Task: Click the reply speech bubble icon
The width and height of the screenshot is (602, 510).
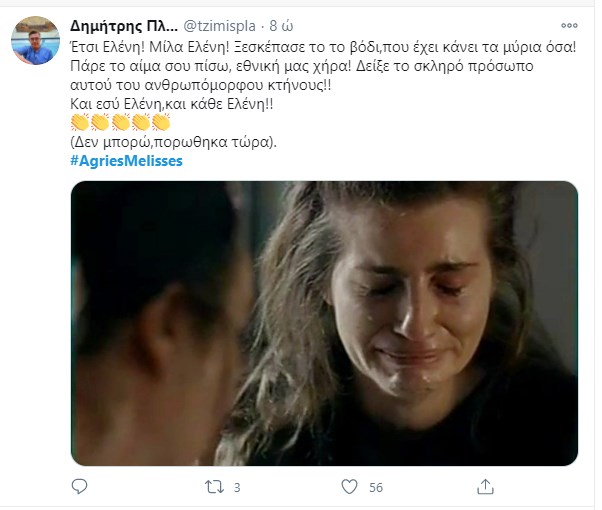Action: tap(79, 487)
